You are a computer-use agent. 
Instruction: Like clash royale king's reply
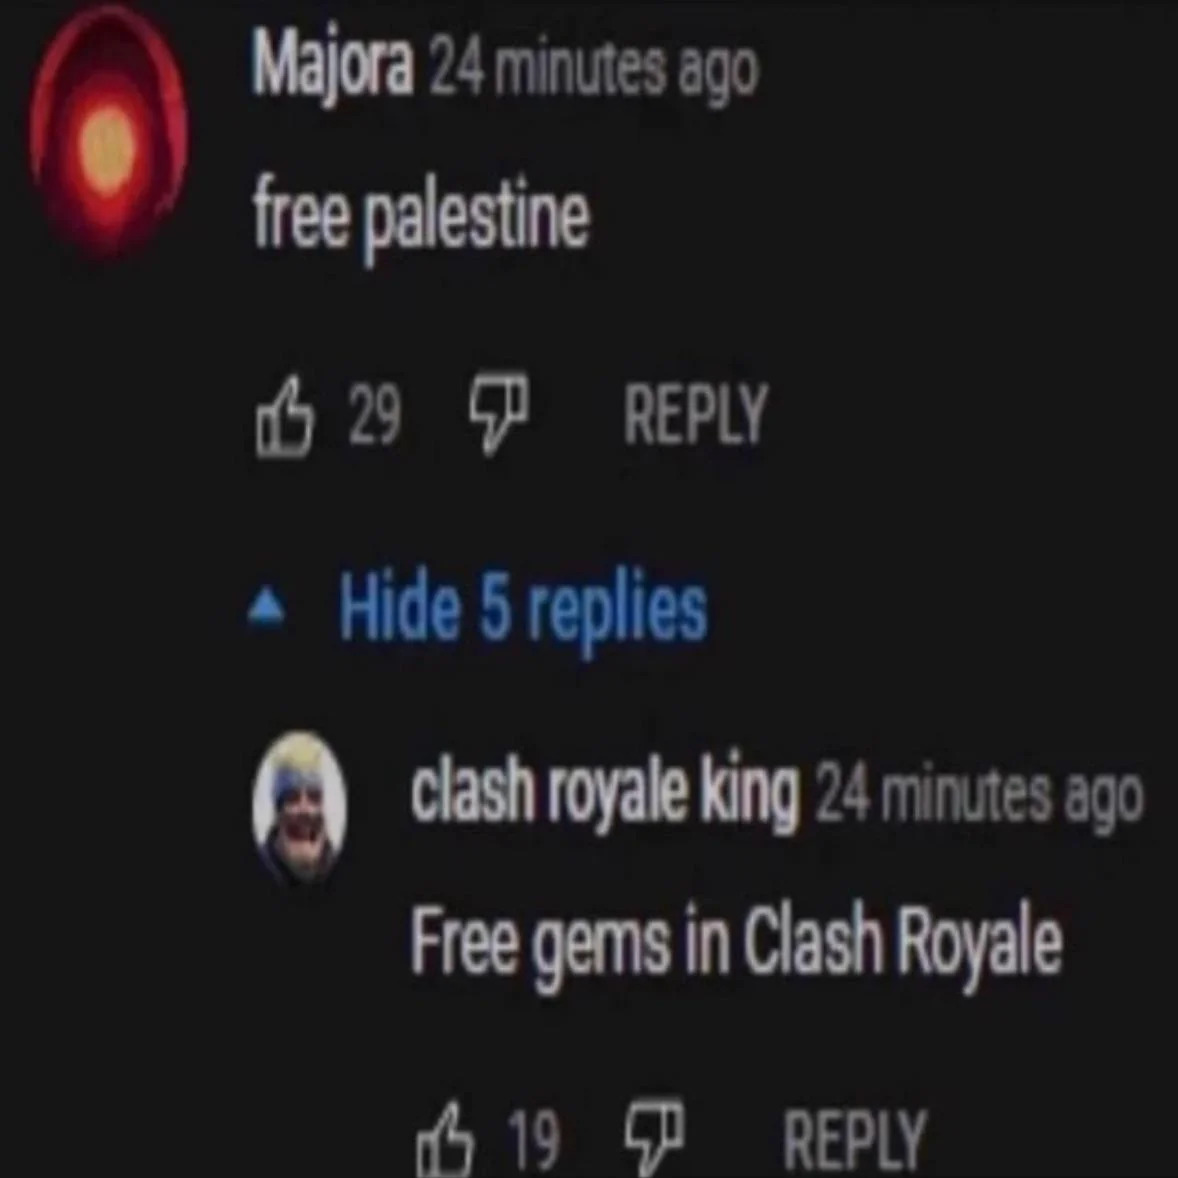445,1139
